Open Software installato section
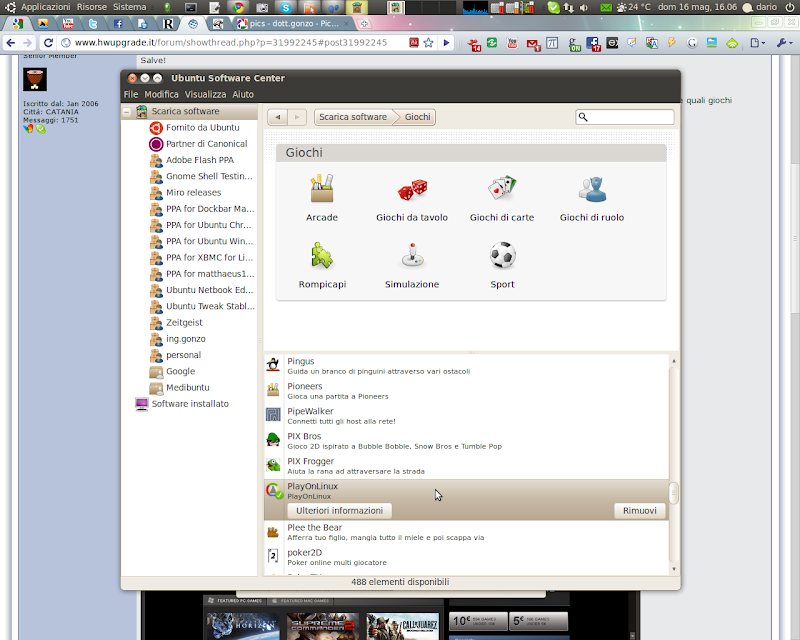 click(x=182, y=404)
